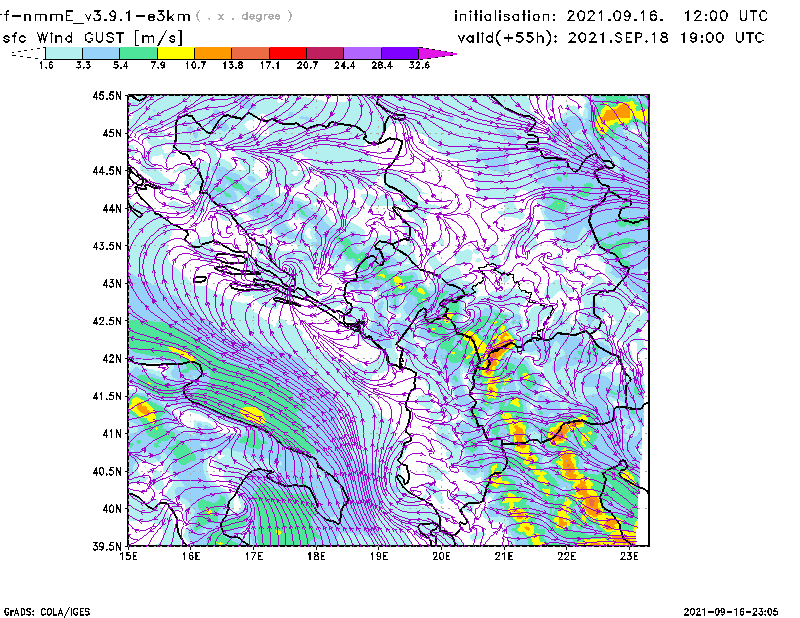The height and width of the screenshot is (618, 800).
Task: Click the valid time "19:00 UTC"
Action: pyautogui.click(x=722, y=38)
